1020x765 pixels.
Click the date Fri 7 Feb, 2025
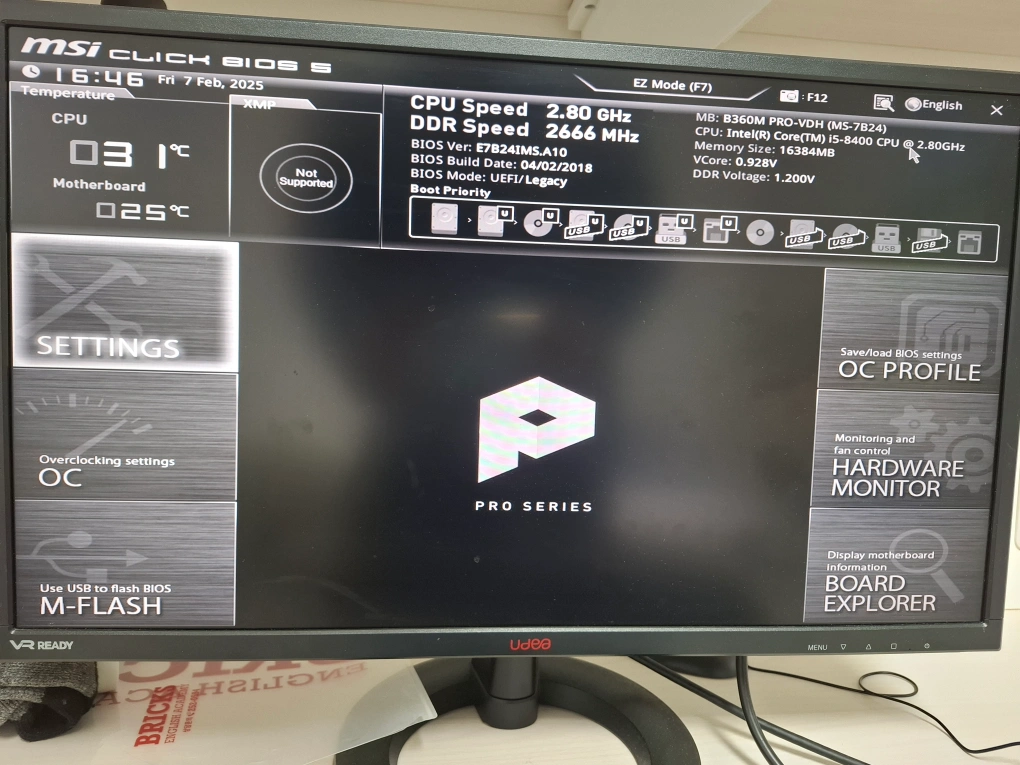point(211,82)
